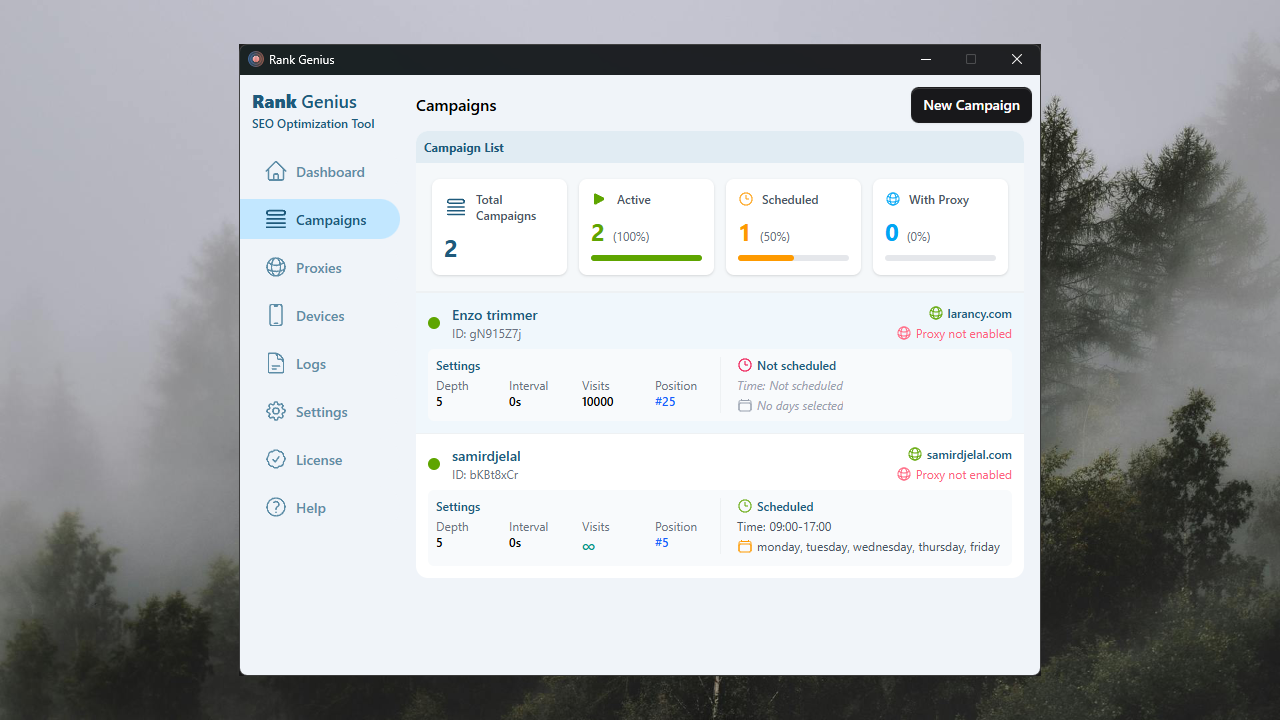The height and width of the screenshot is (720, 1280).
Task: Click the Active campaigns green progress bar
Action: (x=646, y=258)
